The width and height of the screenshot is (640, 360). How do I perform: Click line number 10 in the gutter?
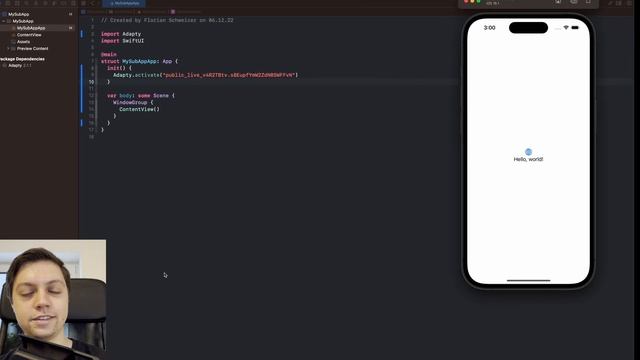[91, 82]
